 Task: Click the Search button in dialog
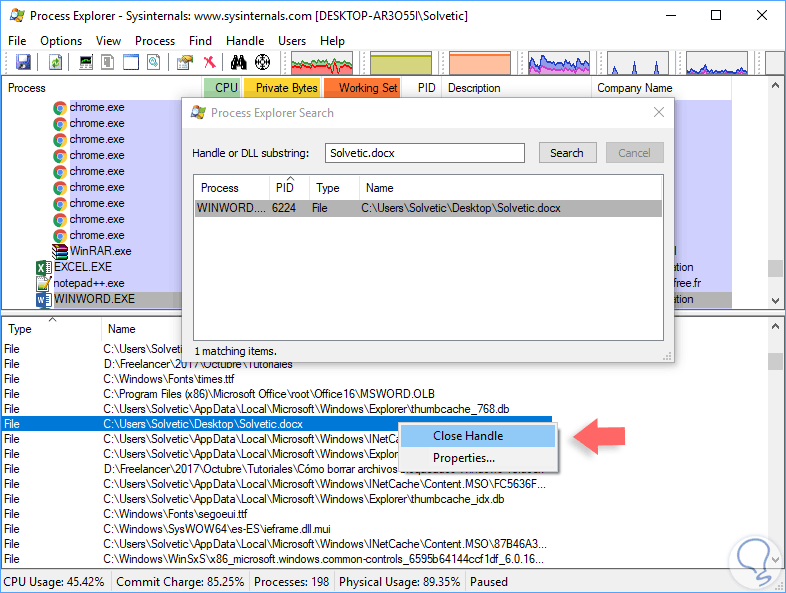click(567, 153)
